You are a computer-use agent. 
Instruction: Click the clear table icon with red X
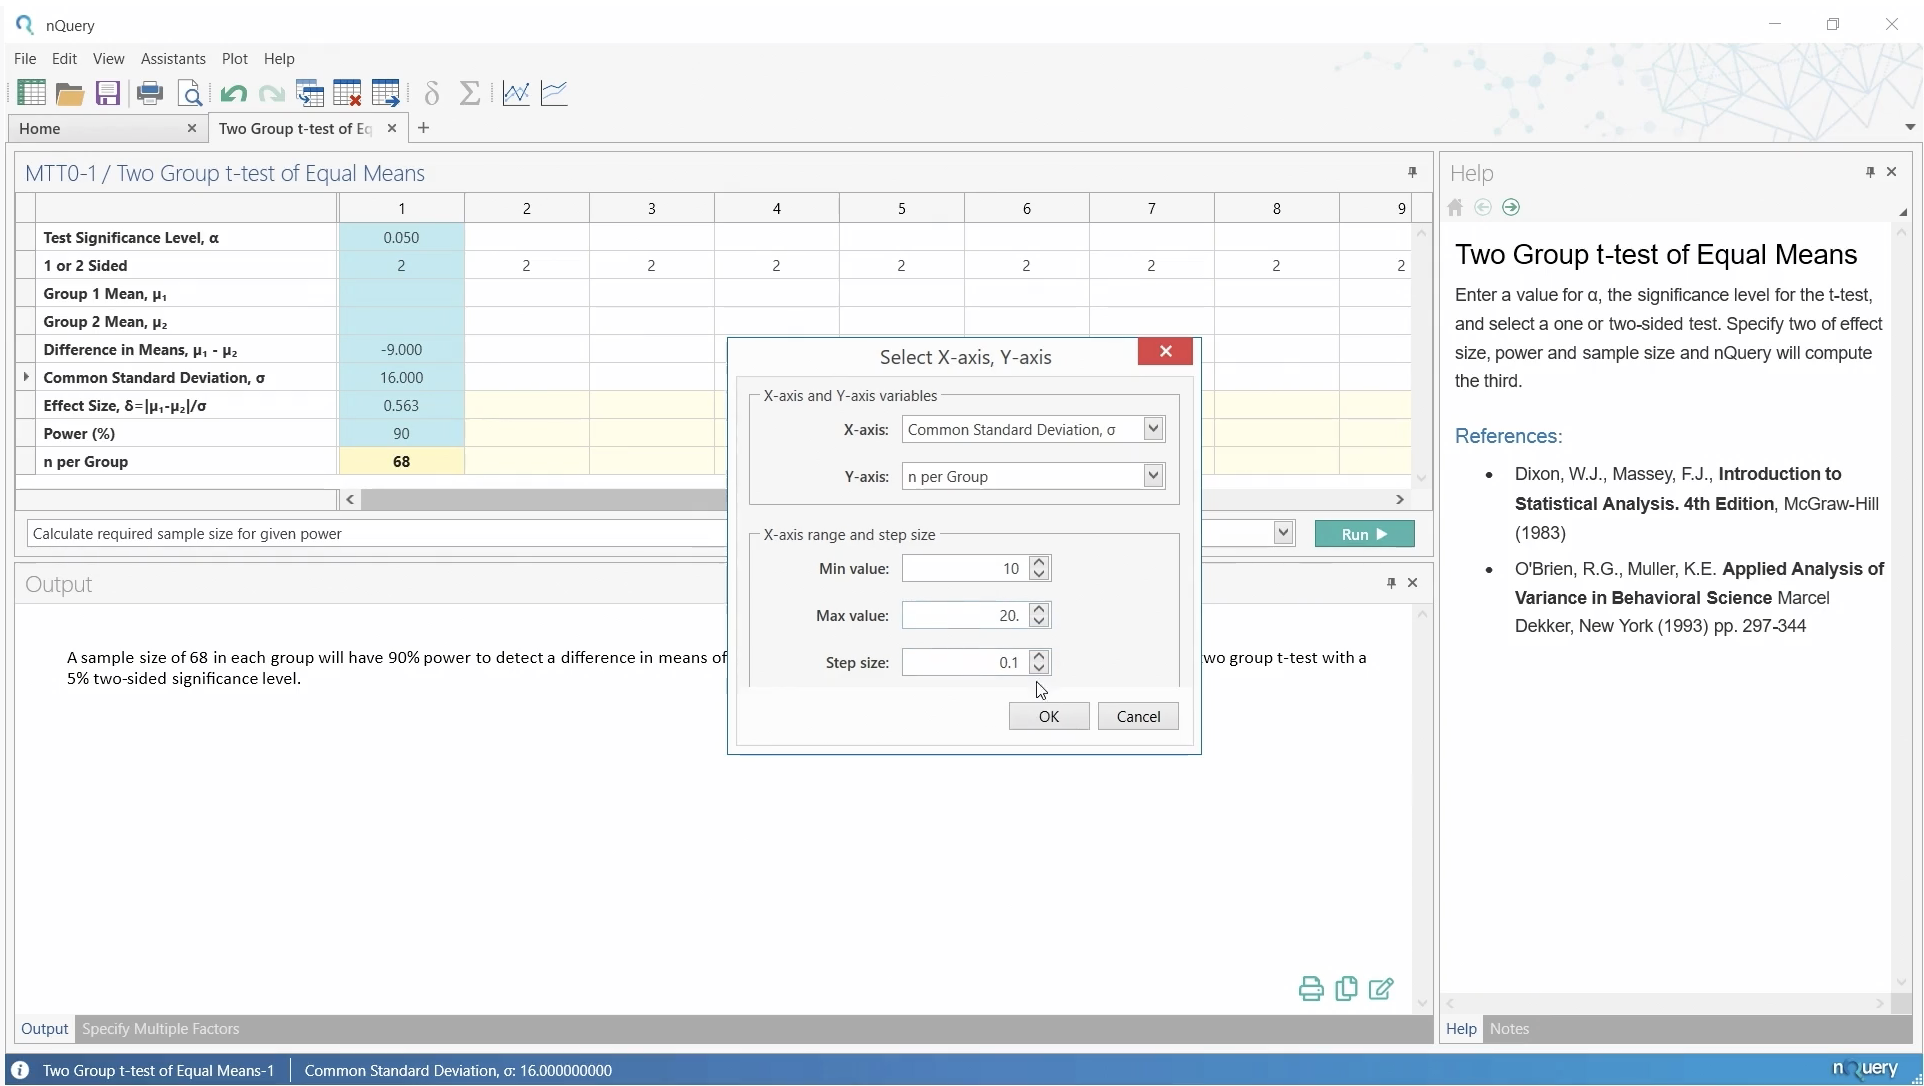348,93
